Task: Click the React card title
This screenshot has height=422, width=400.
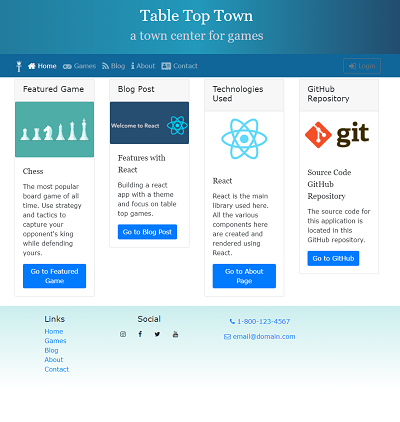Action: tap(222, 181)
